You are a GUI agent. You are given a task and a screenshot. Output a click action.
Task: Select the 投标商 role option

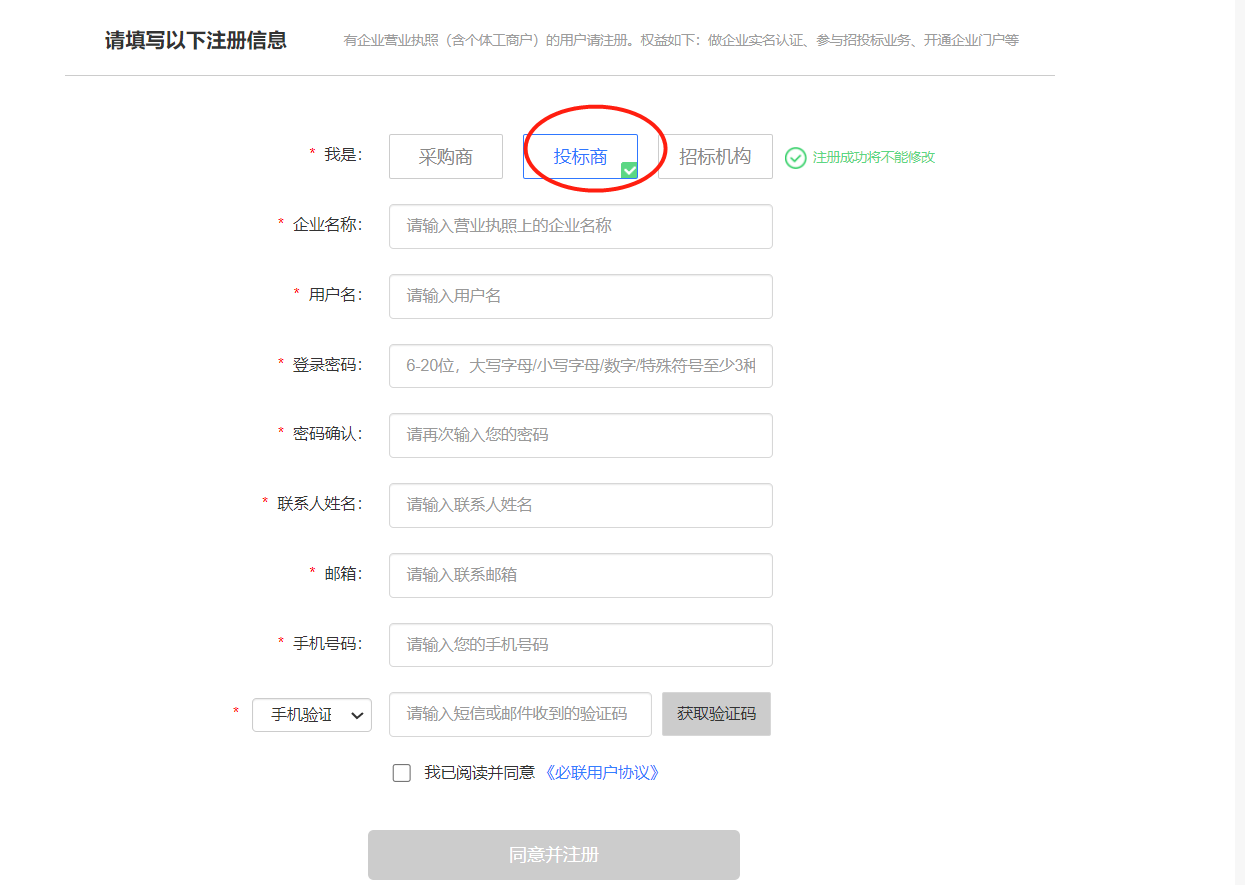tap(579, 157)
